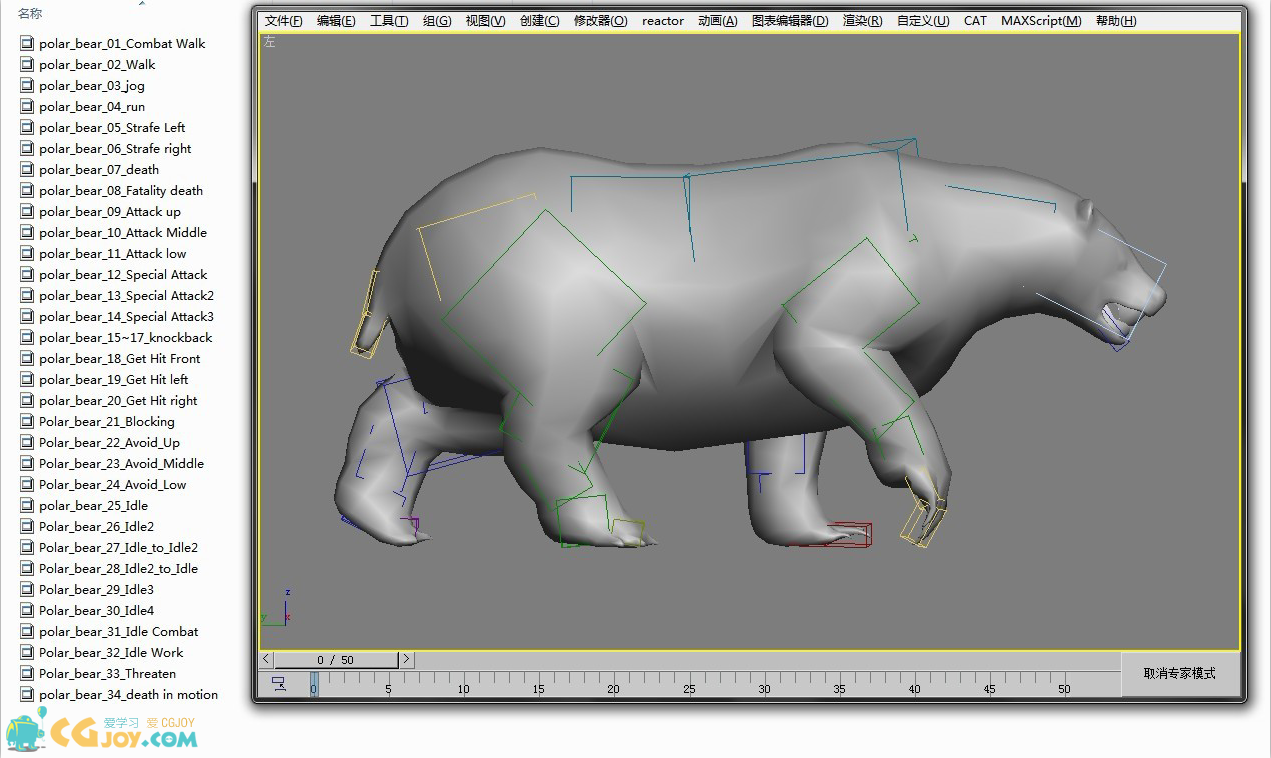Step time slider back with left arrow

point(266,660)
